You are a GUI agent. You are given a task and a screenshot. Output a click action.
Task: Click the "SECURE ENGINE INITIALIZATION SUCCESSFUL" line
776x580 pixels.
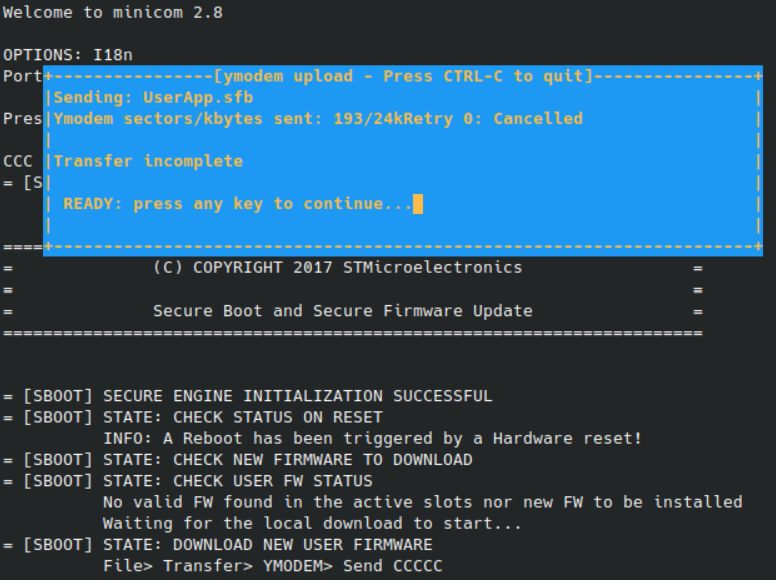pyautogui.click(x=247, y=396)
